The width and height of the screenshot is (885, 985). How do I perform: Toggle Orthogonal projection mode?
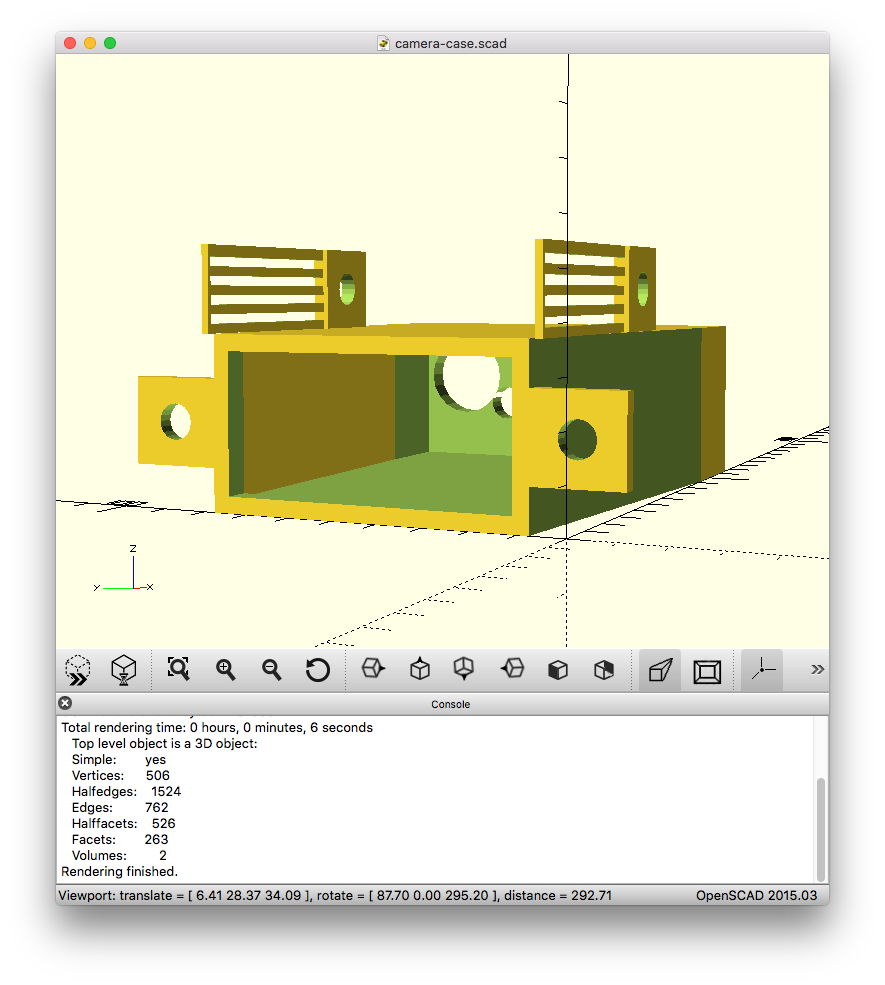(707, 669)
